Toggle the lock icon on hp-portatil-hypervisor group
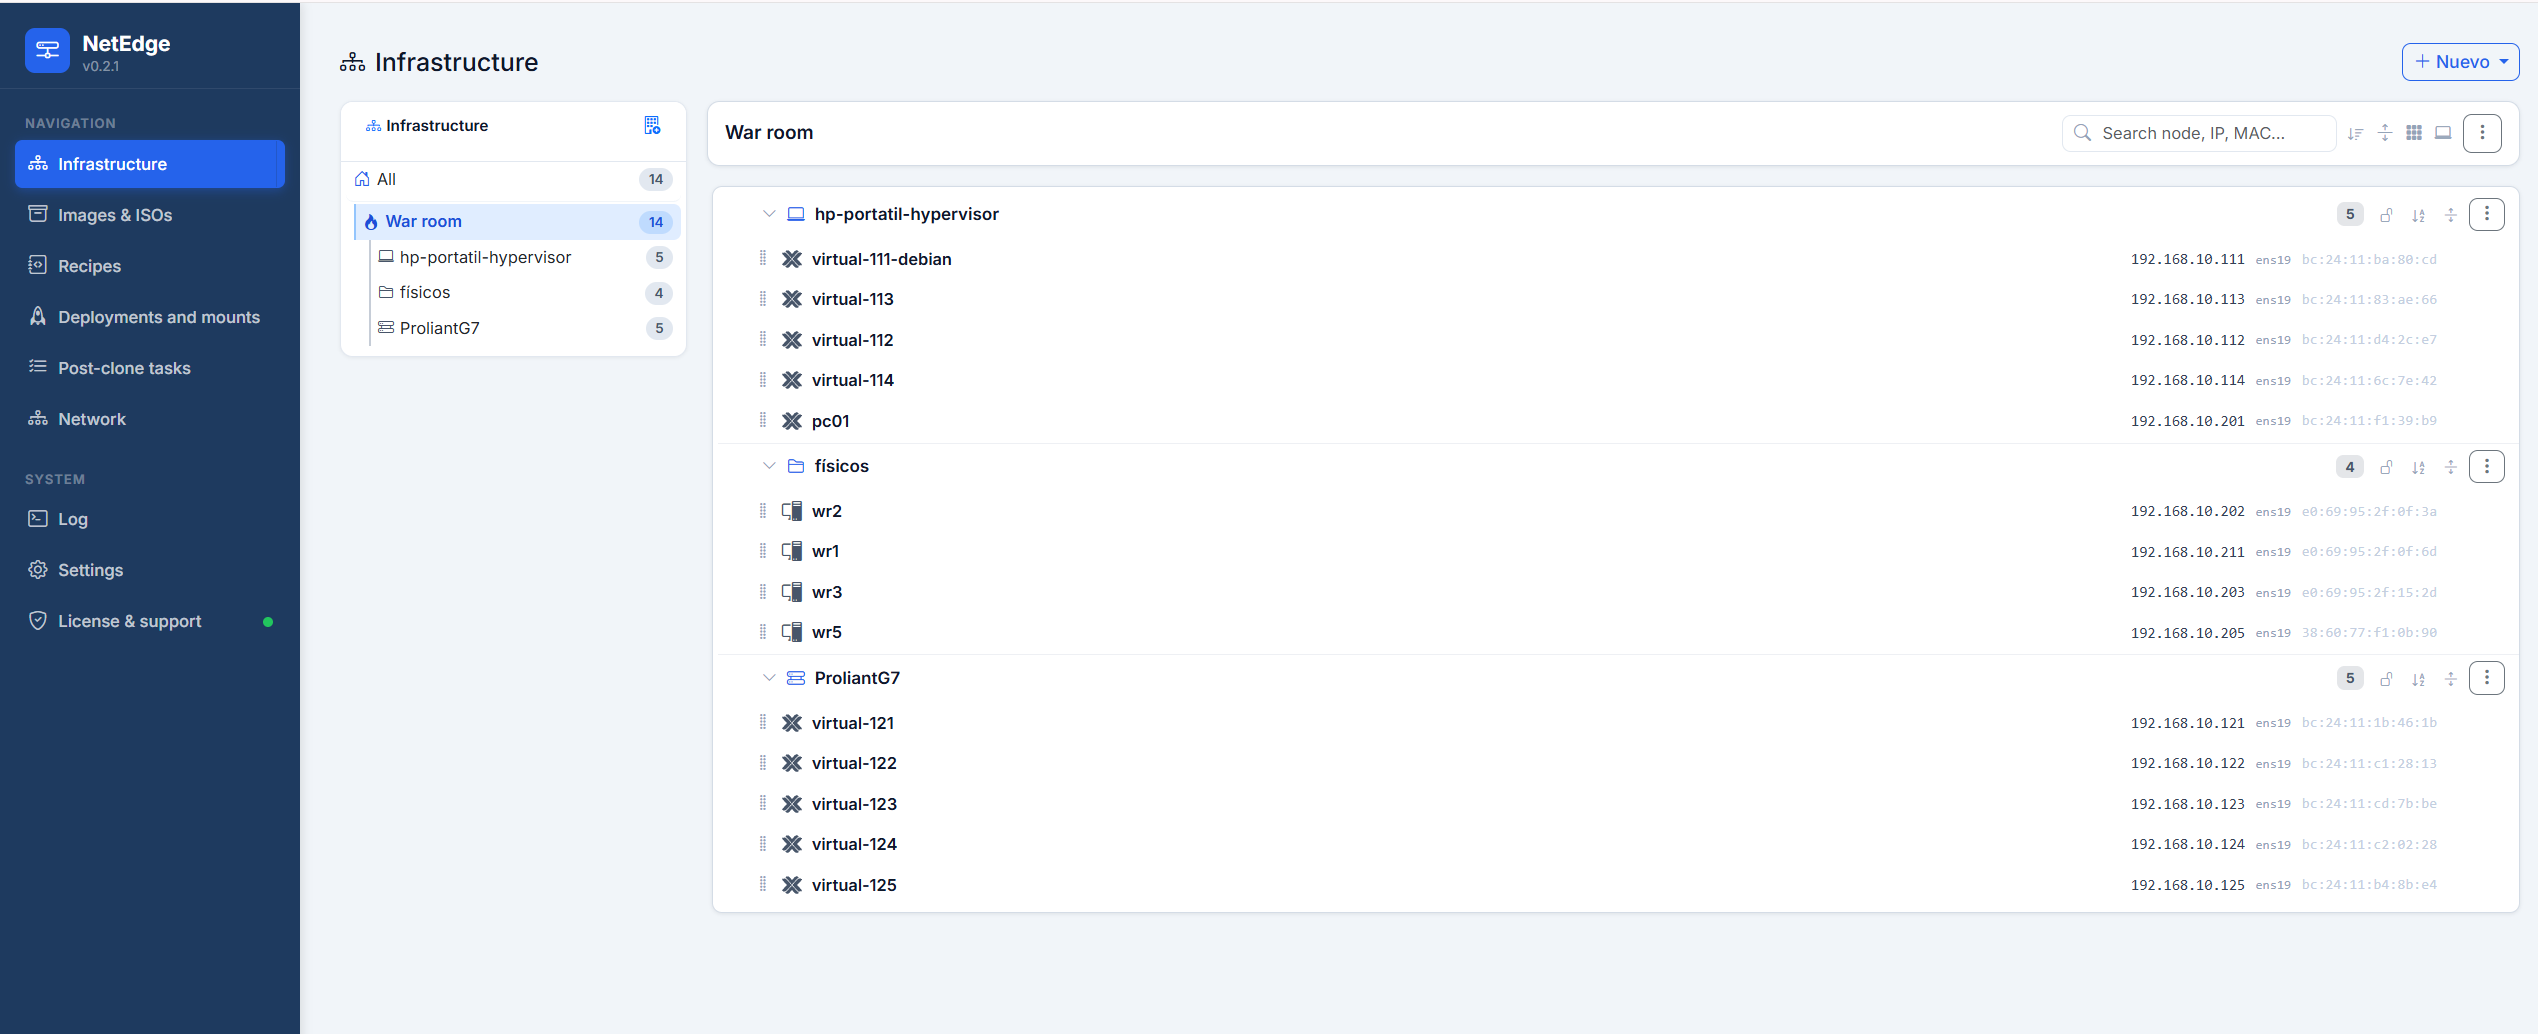The width and height of the screenshot is (2538, 1034). (x=2386, y=215)
